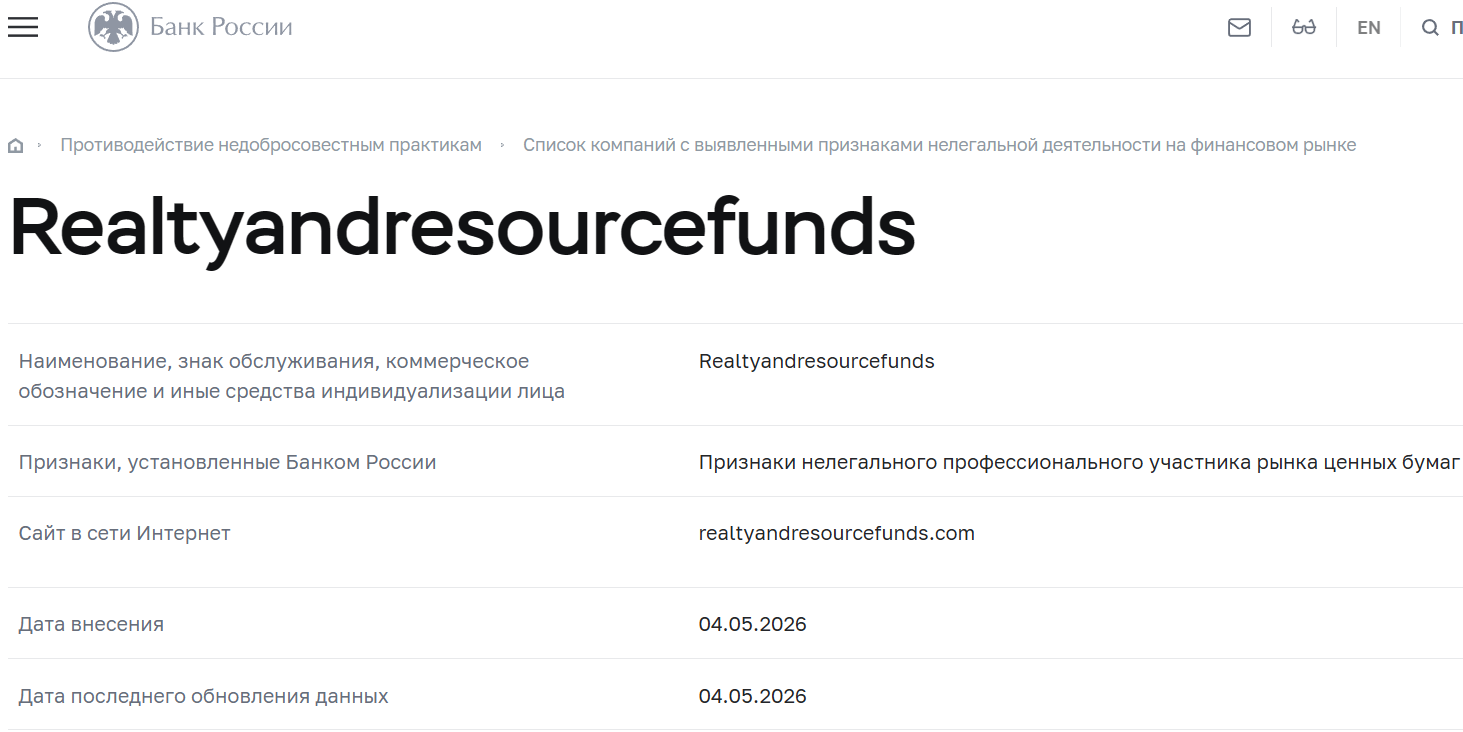Go to the home breadcrumb icon
The image size is (1463, 732).
click(x=15, y=146)
